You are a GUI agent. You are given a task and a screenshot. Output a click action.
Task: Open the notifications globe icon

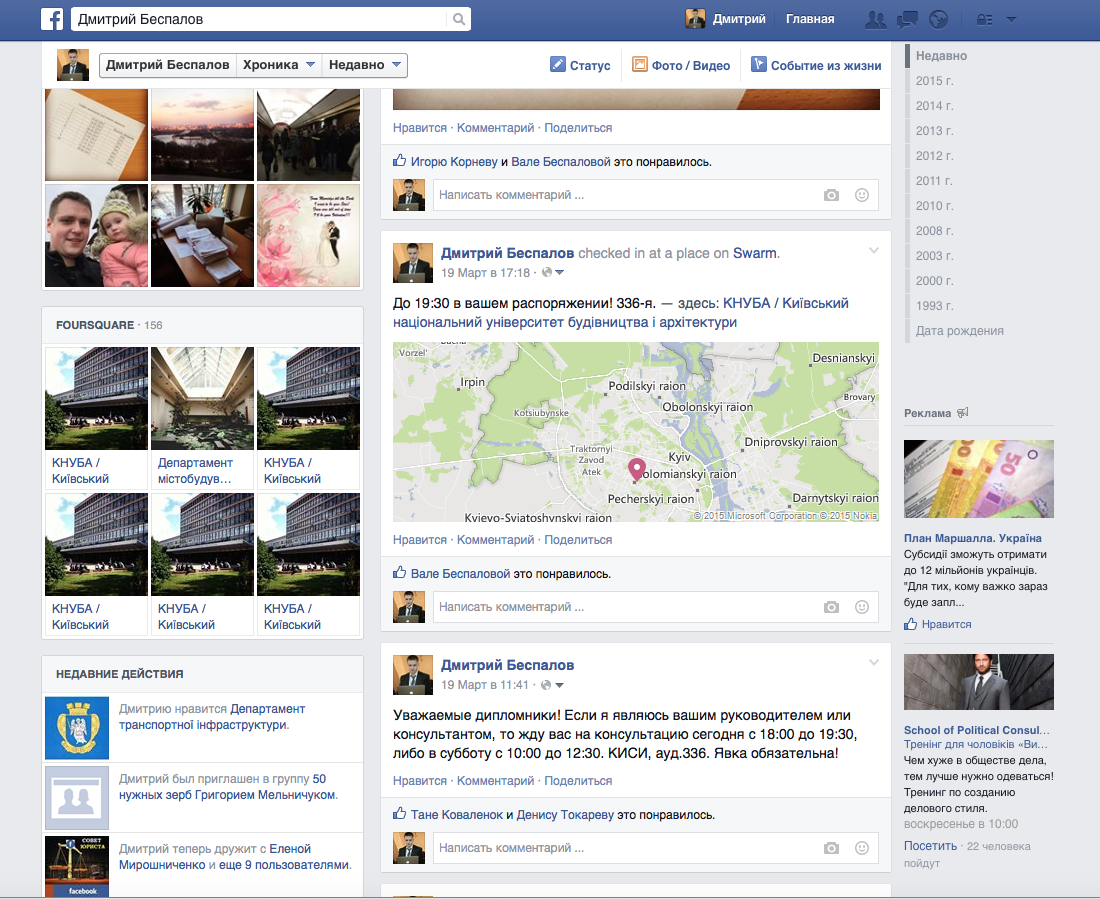point(937,19)
